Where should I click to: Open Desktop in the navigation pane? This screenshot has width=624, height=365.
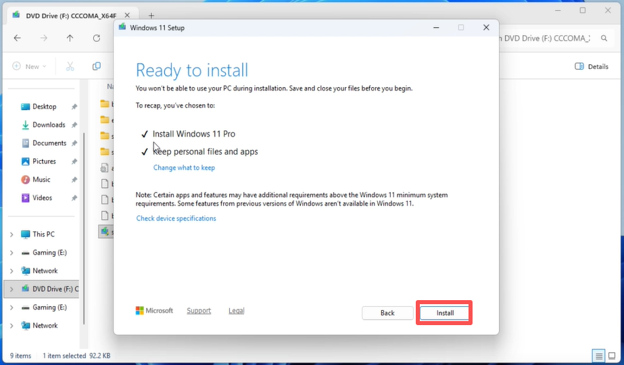click(x=44, y=106)
